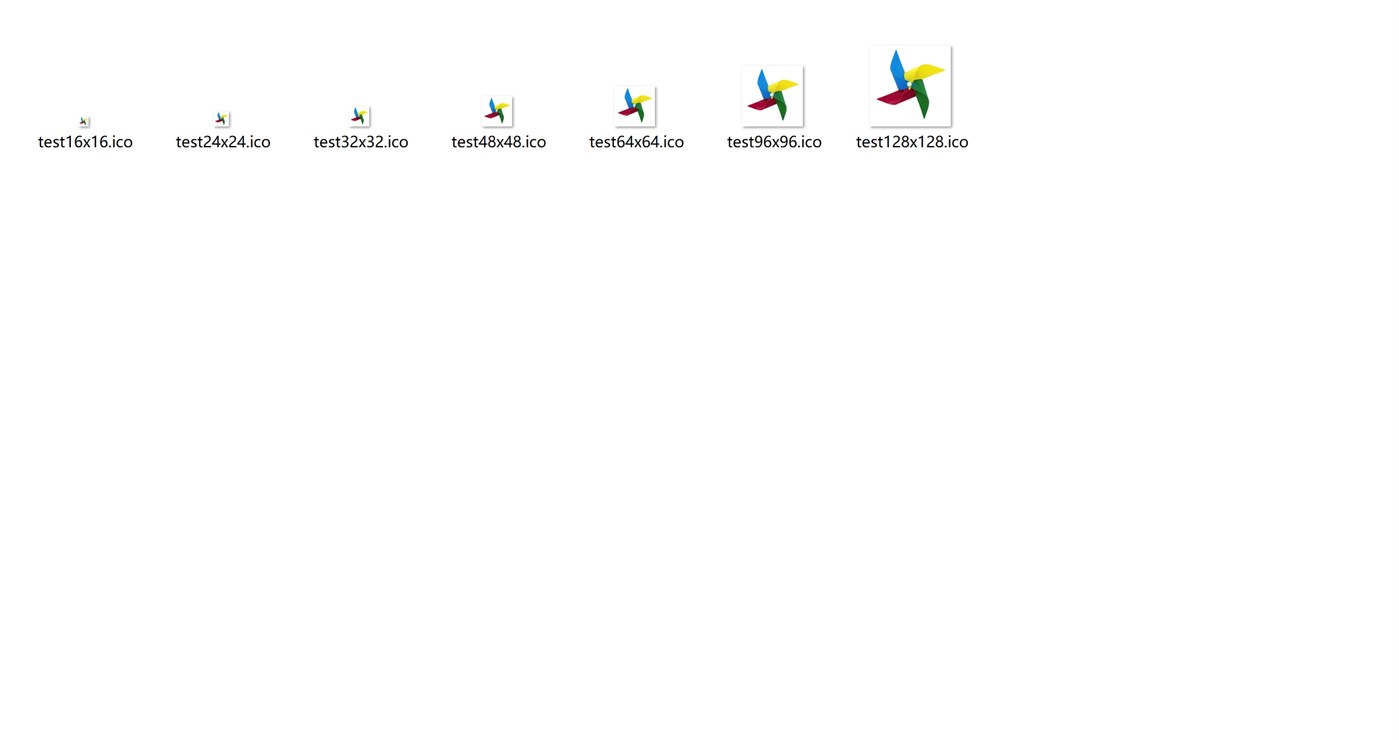This screenshot has width=1399, height=740.
Task: Click the test96x96.ico filename label
Action: [773, 142]
